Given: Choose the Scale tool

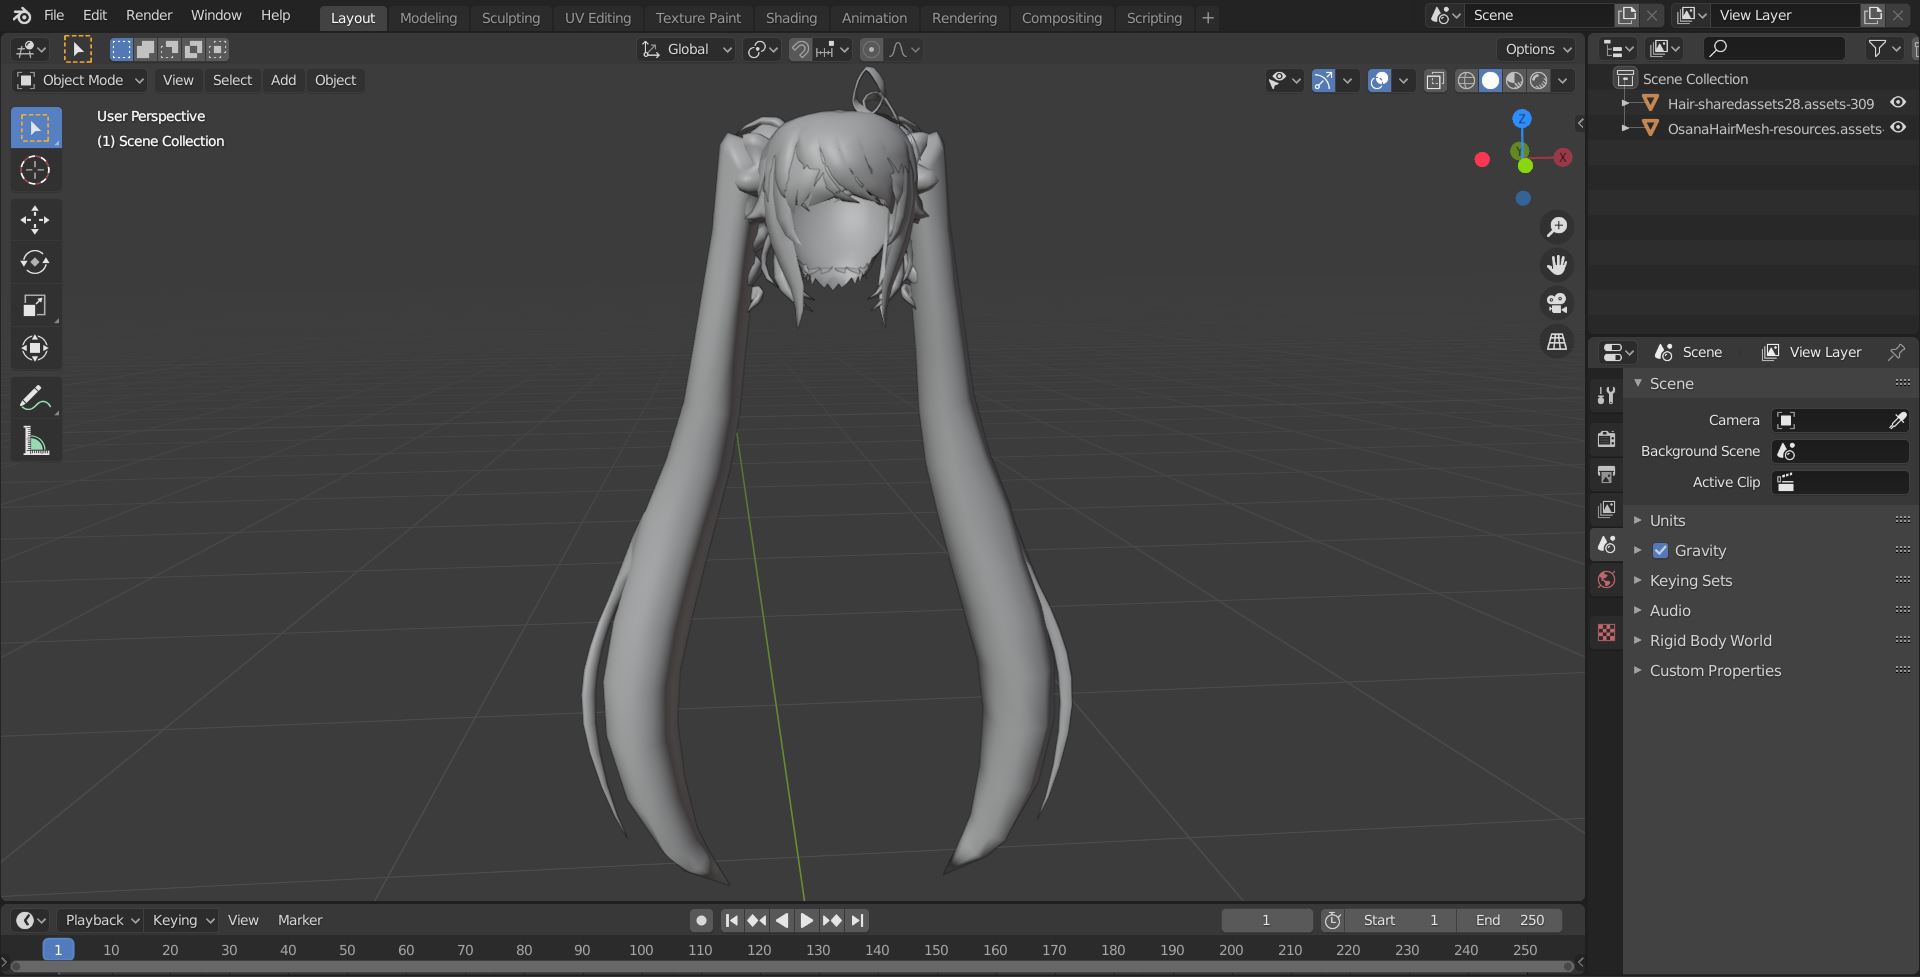Looking at the screenshot, I should click(x=35, y=306).
